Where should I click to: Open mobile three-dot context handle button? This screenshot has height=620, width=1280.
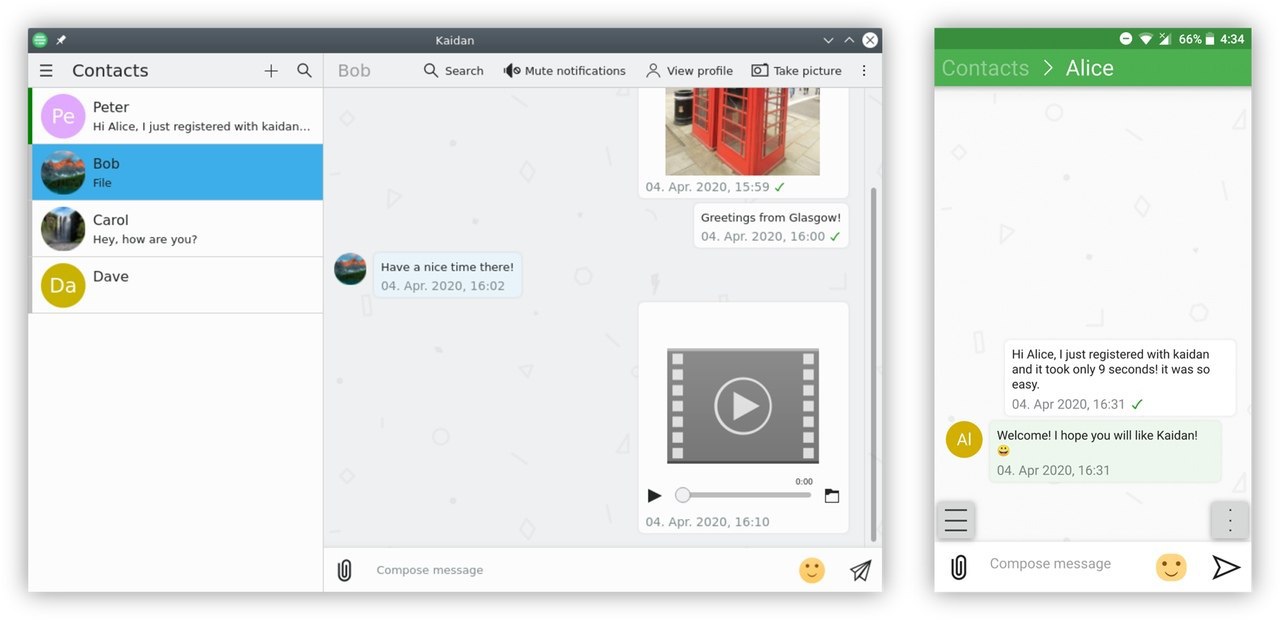click(x=1230, y=520)
